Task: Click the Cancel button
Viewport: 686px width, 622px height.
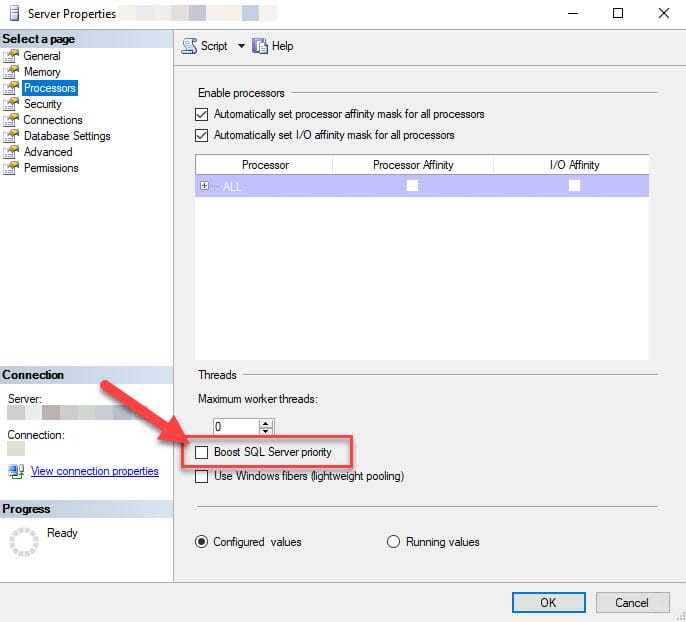Action: click(632, 603)
